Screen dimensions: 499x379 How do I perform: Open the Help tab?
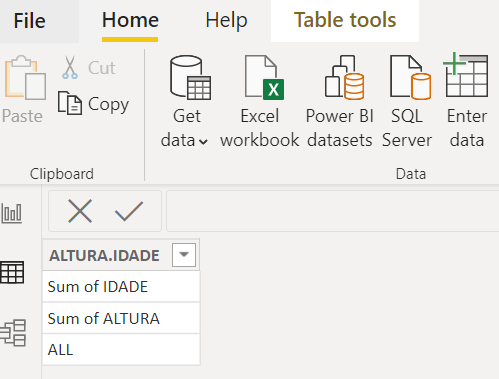[x=226, y=21]
